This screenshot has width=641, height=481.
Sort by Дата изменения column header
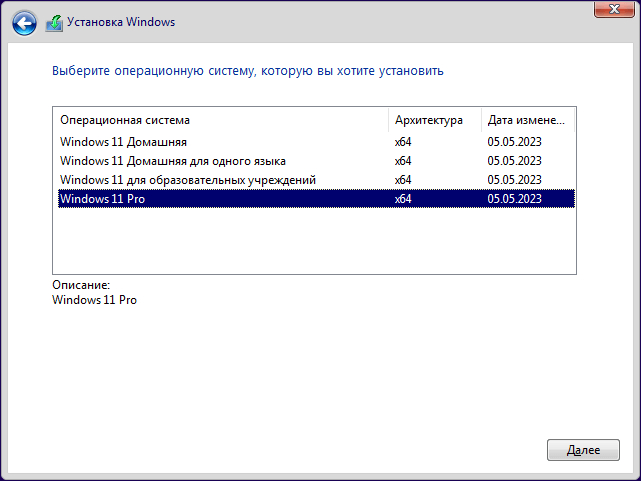point(526,121)
